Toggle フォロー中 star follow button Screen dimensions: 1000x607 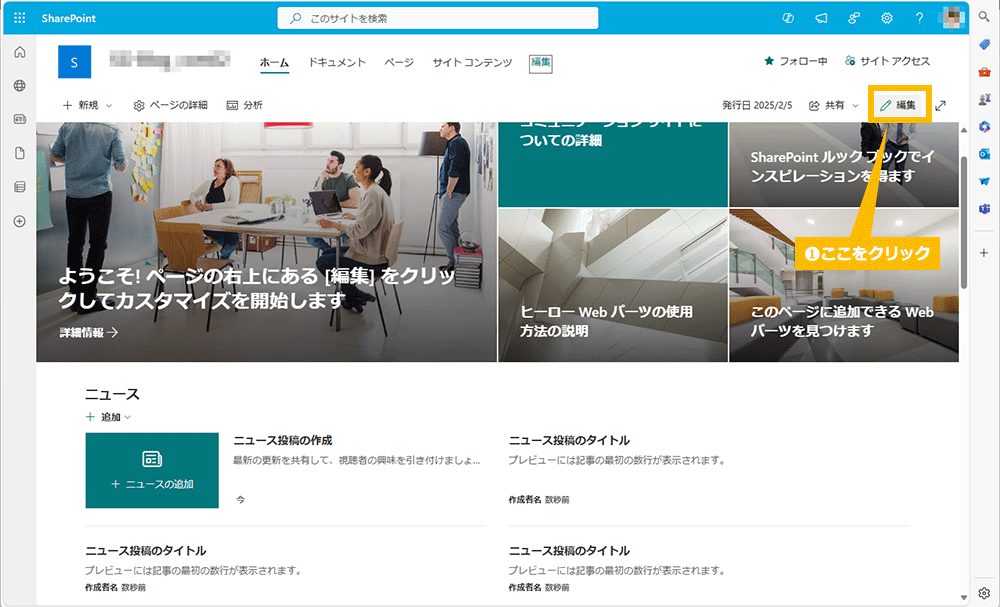click(796, 61)
